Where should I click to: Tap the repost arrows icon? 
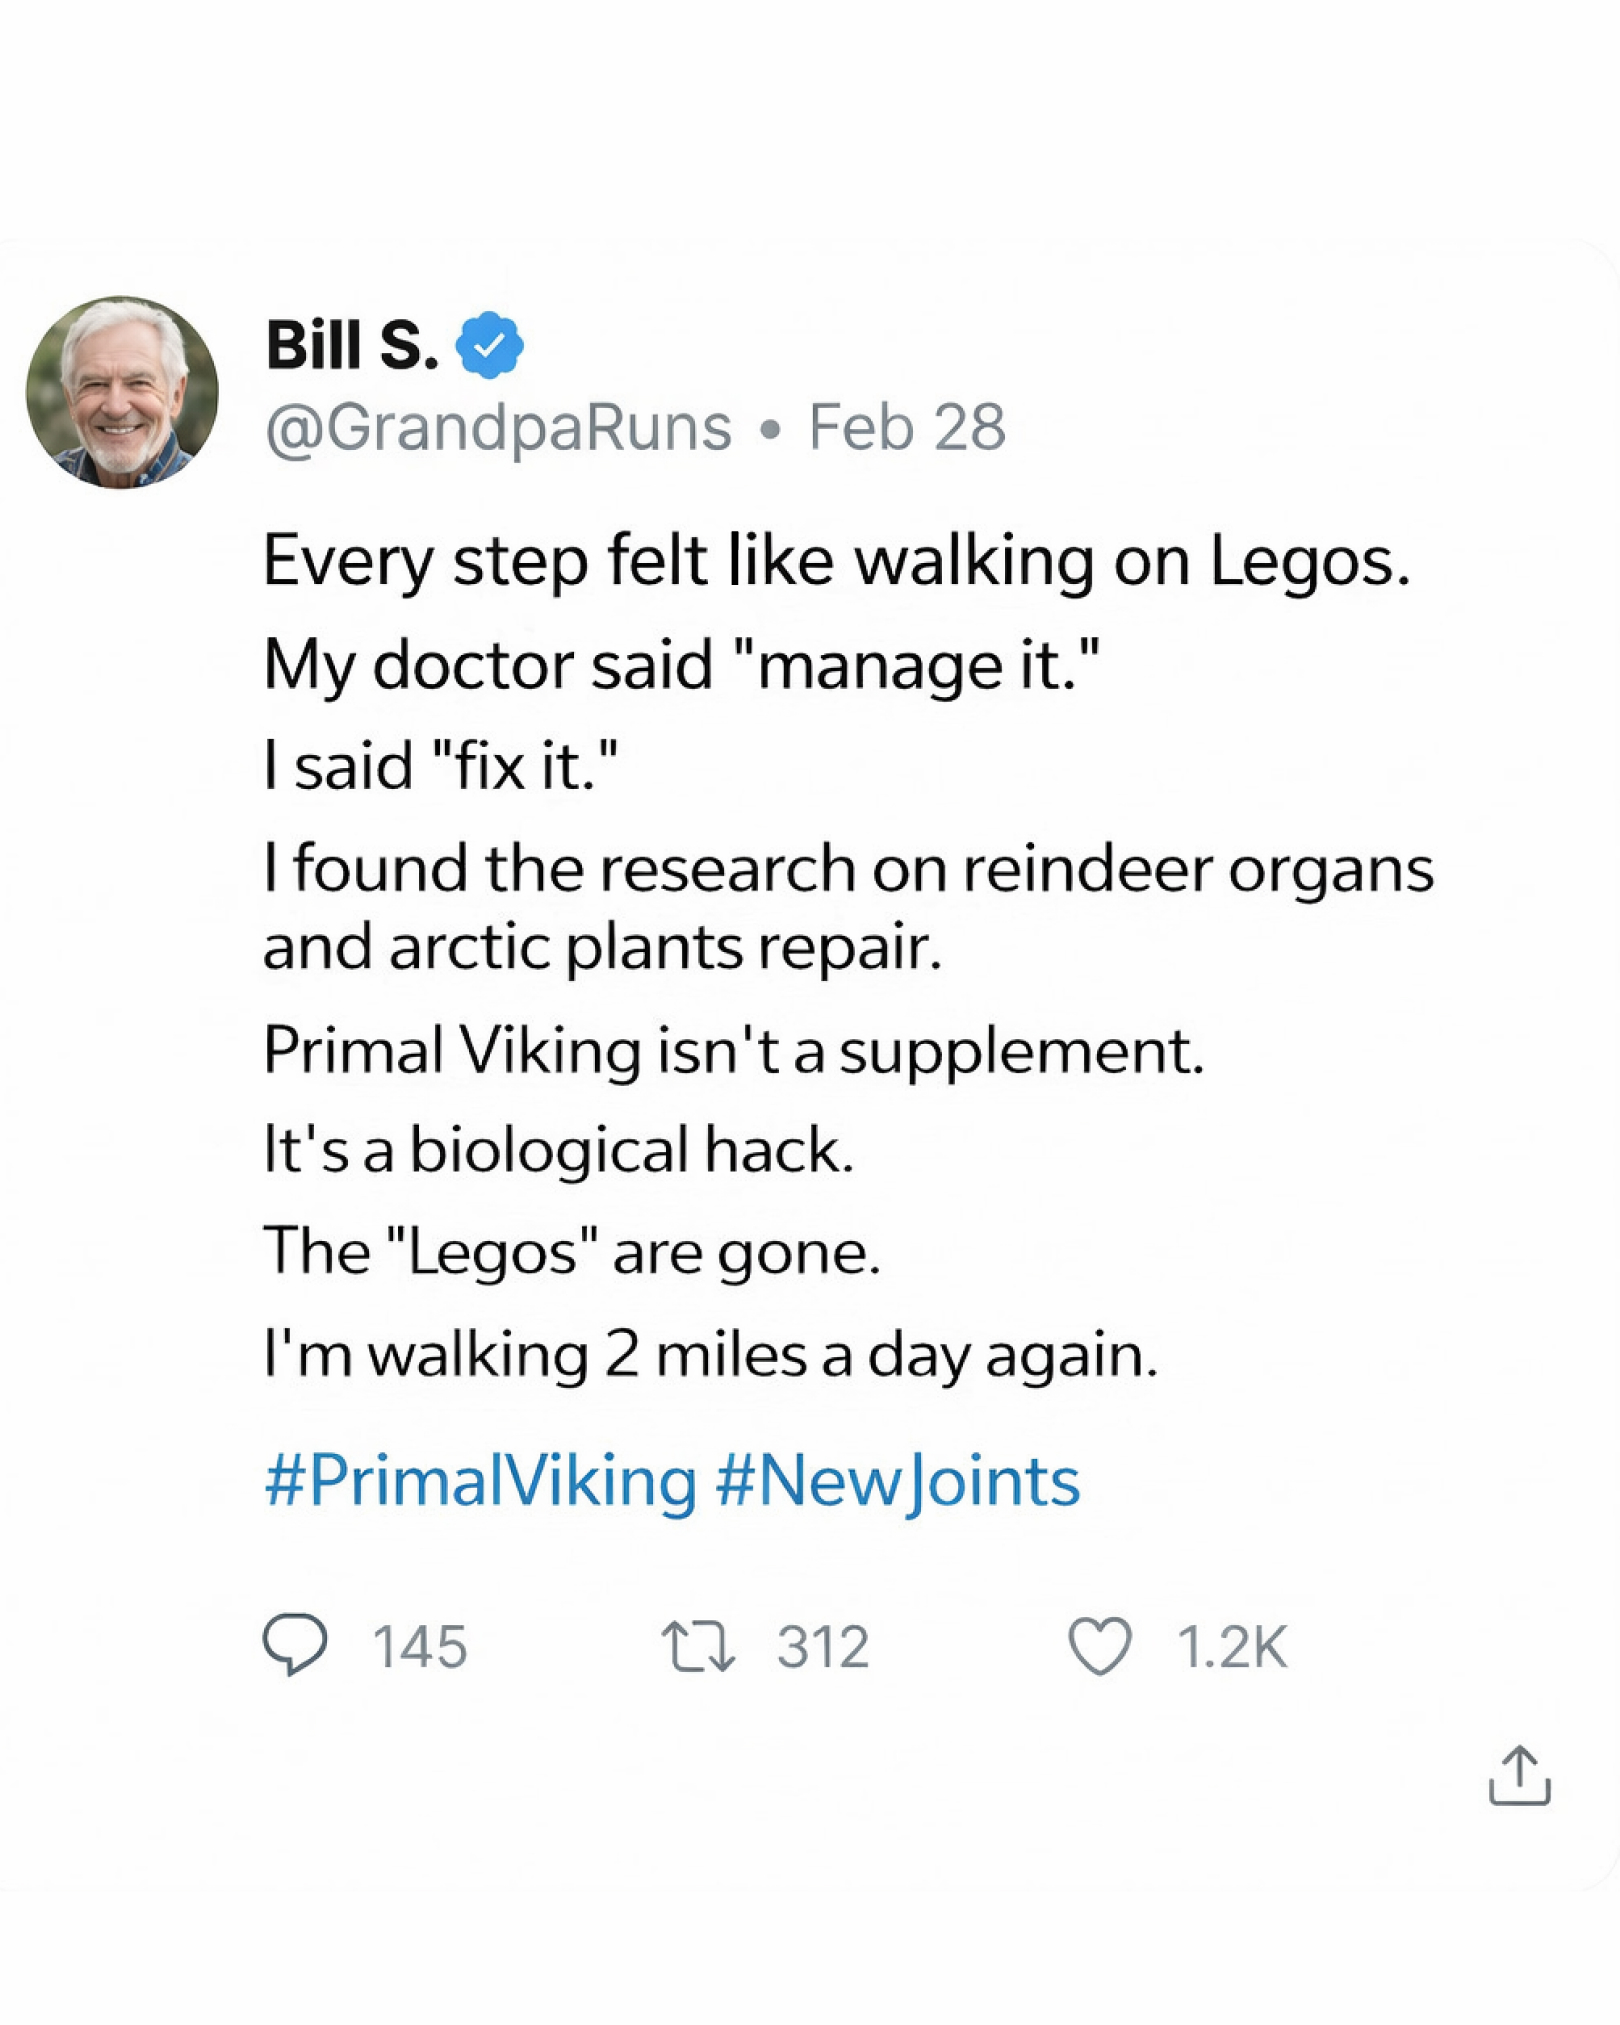(698, 1647)
